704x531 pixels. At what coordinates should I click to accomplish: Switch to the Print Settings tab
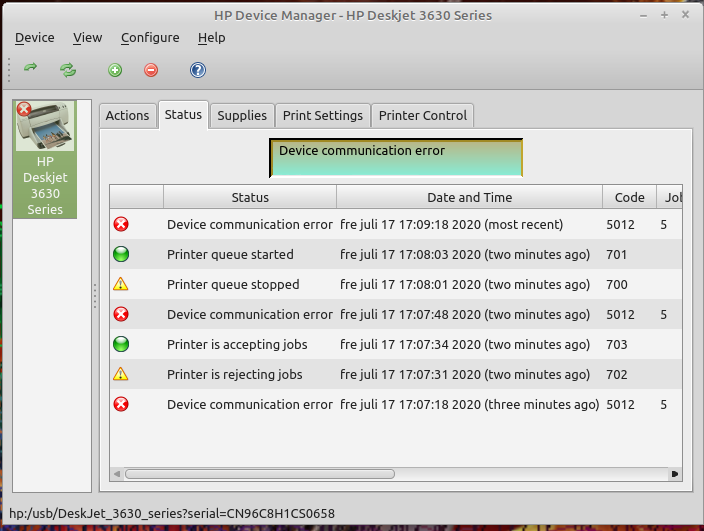323,115
